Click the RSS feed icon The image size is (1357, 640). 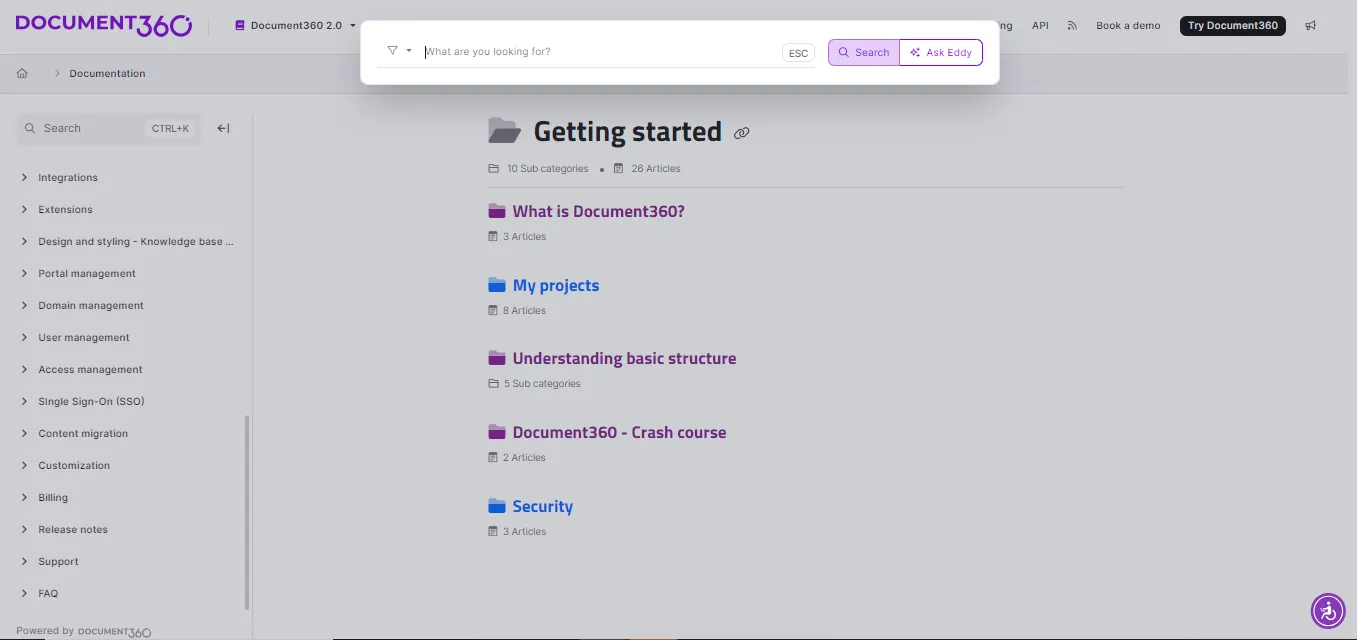point(1072,26)
